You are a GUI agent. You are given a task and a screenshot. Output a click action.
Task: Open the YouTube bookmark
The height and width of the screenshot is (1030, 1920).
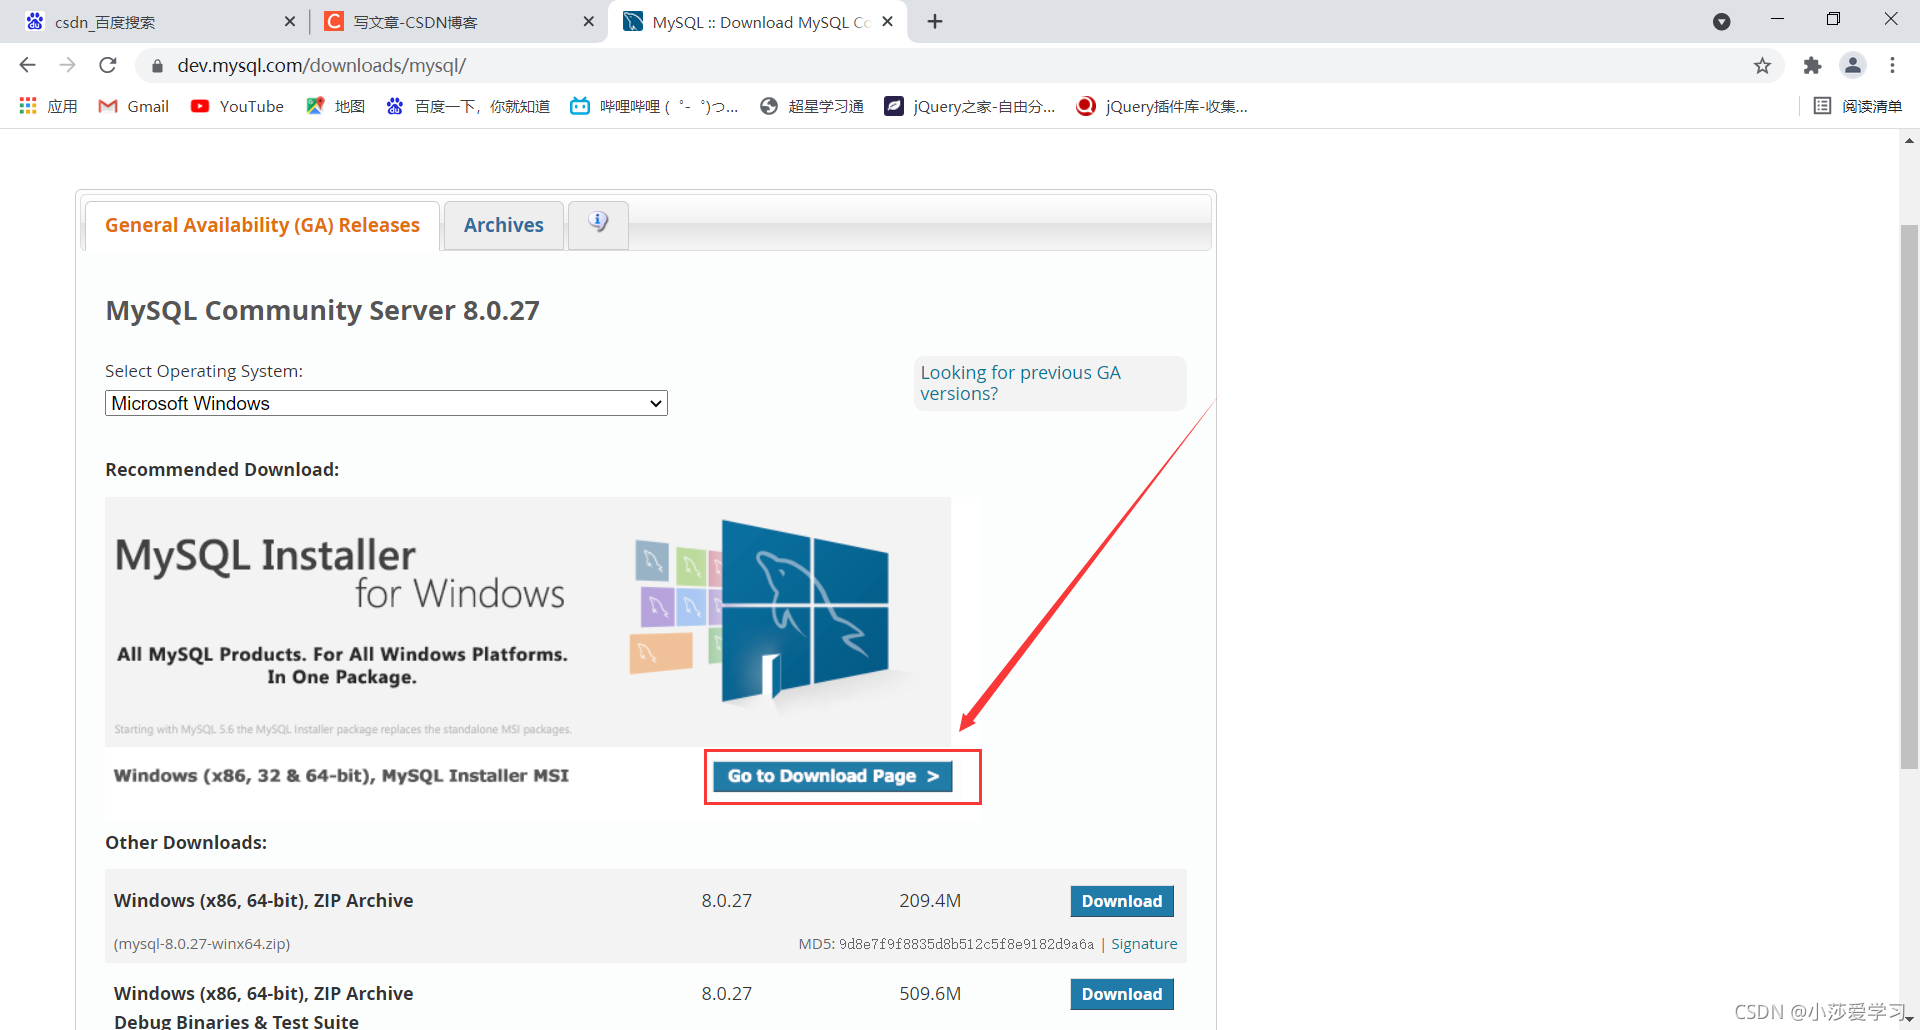point(238,106)
